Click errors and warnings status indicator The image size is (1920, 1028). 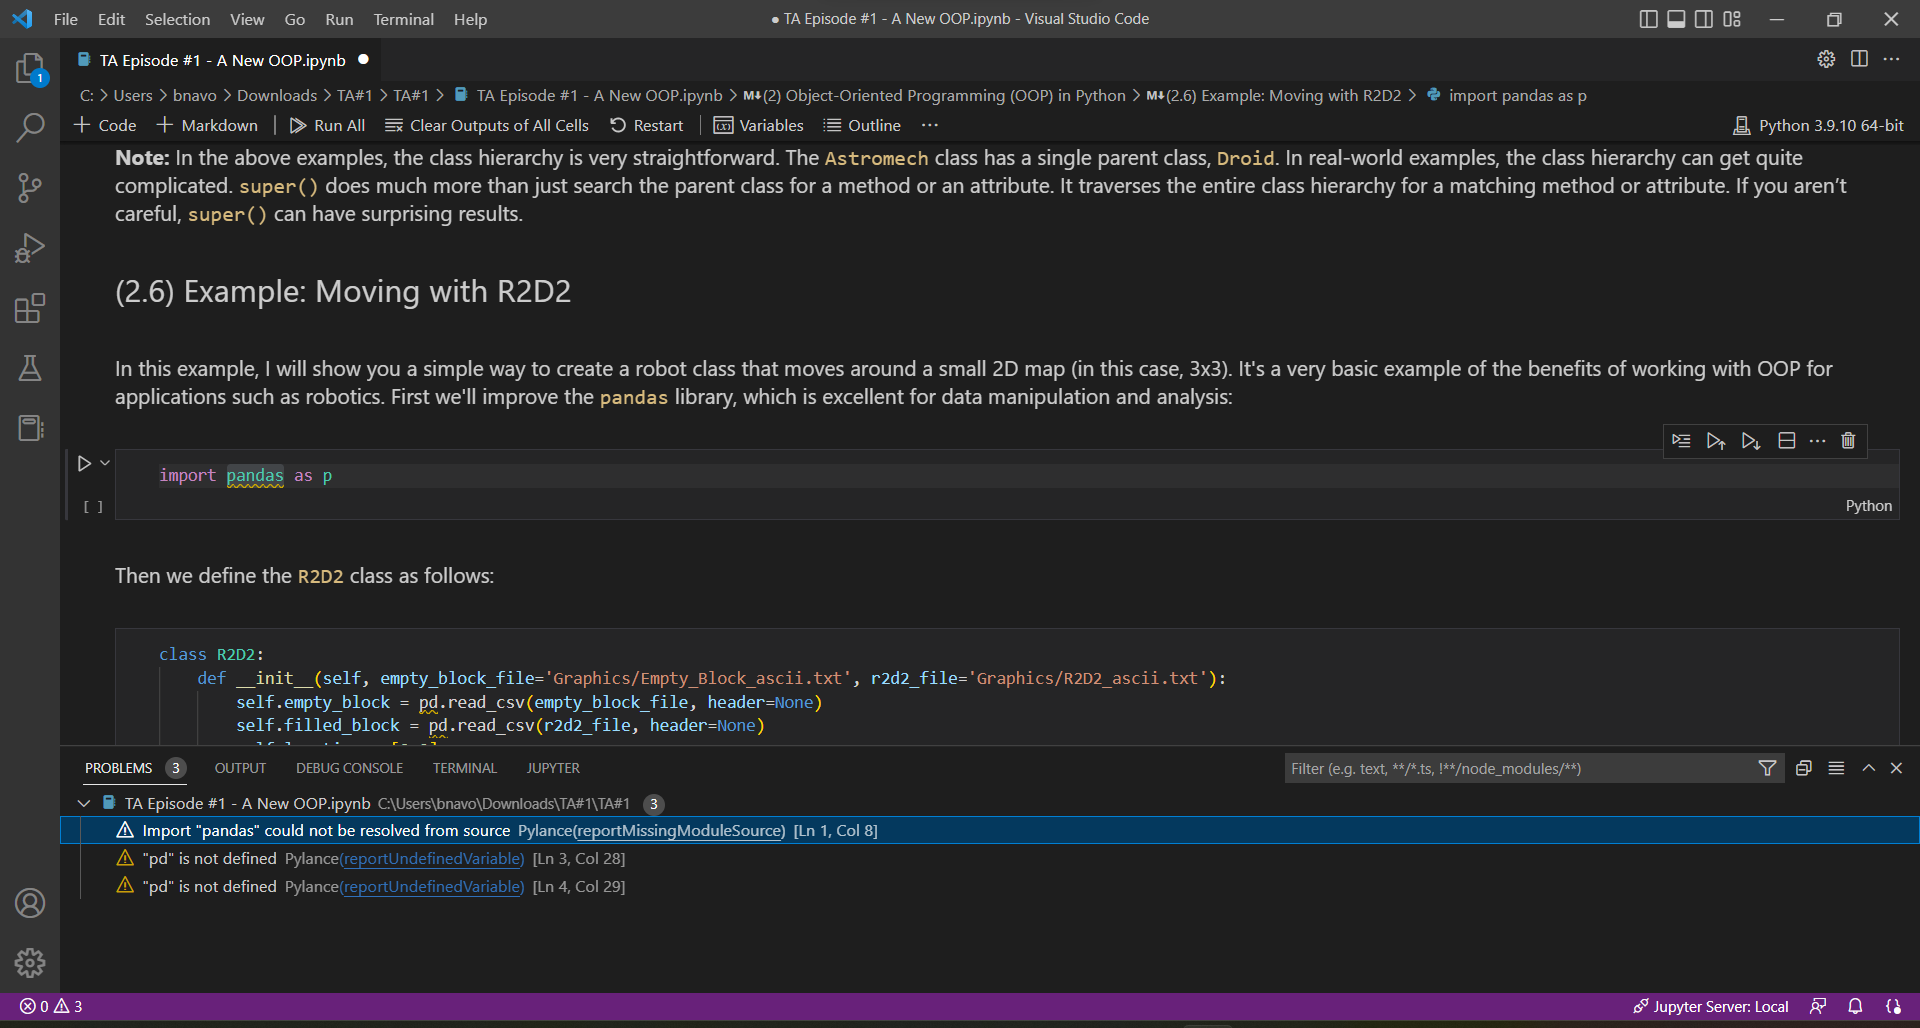51,1006
